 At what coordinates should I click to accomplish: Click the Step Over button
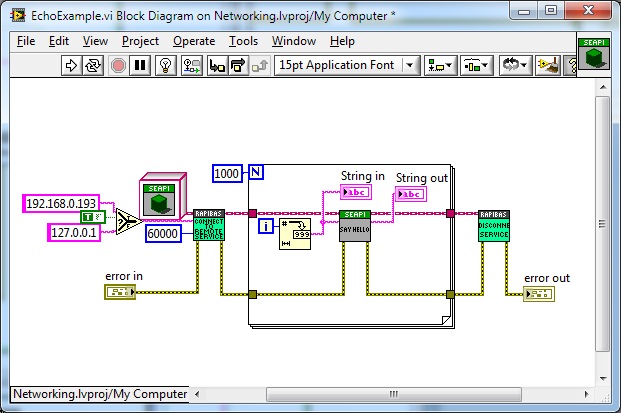238,65
